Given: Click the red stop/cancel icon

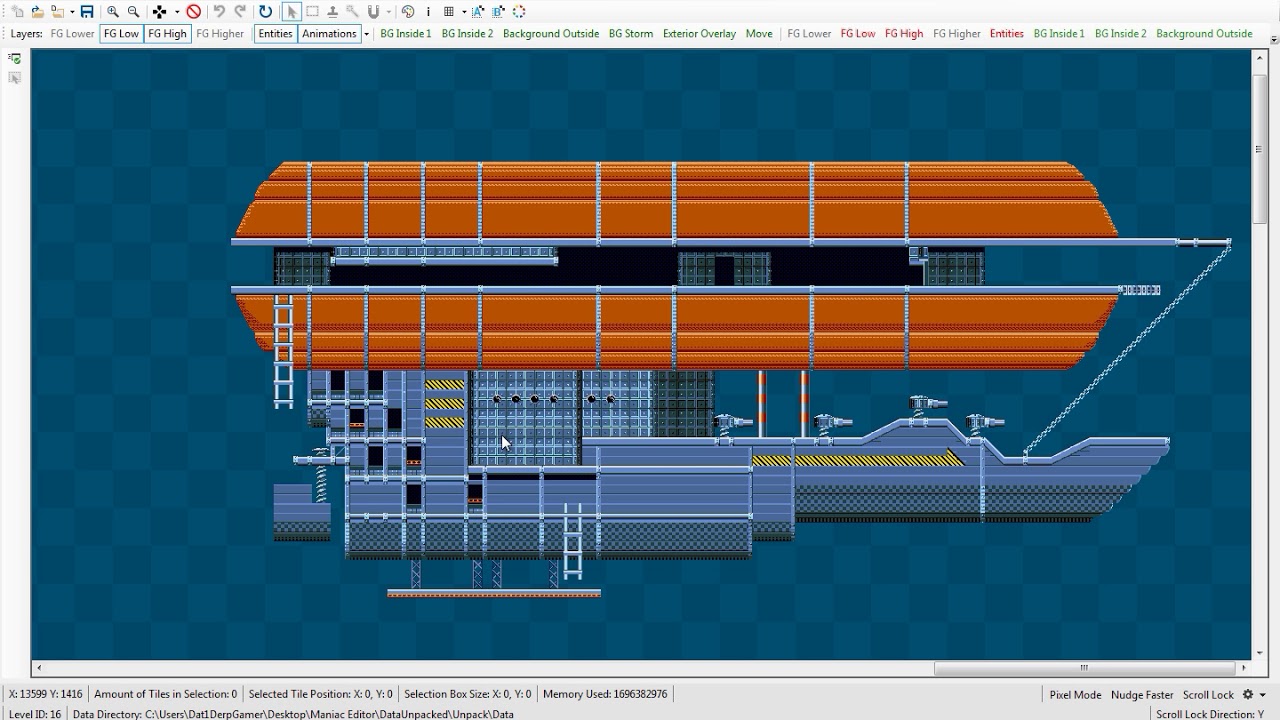Looking at the screenshot, I should [x=194, y=12].
